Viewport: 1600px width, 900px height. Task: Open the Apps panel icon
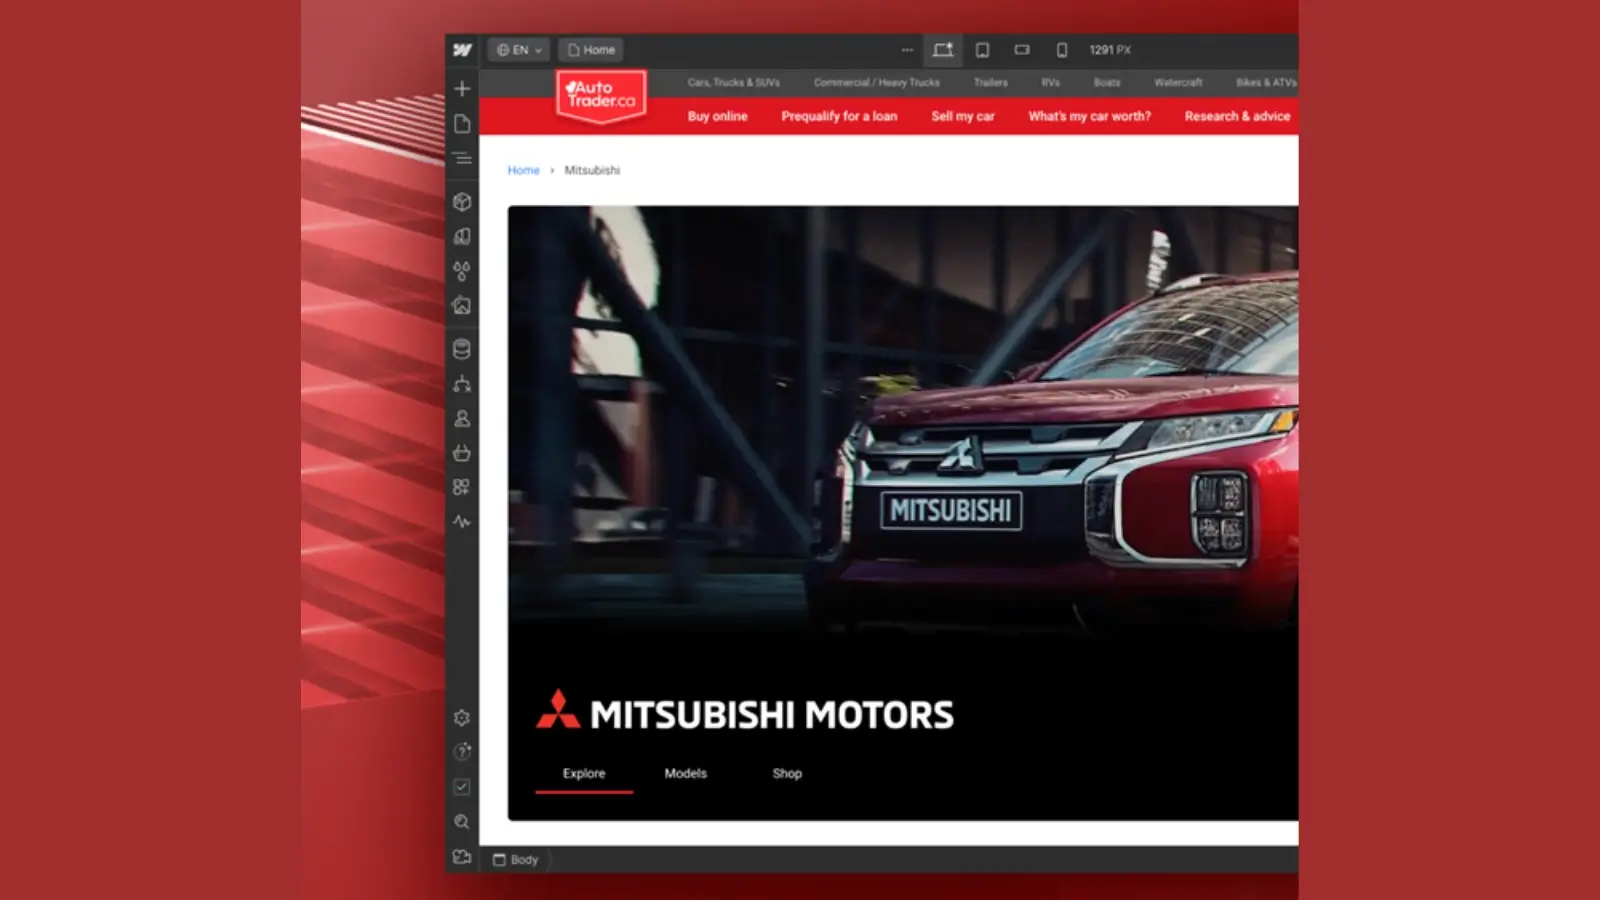click(x=462, y=487)
